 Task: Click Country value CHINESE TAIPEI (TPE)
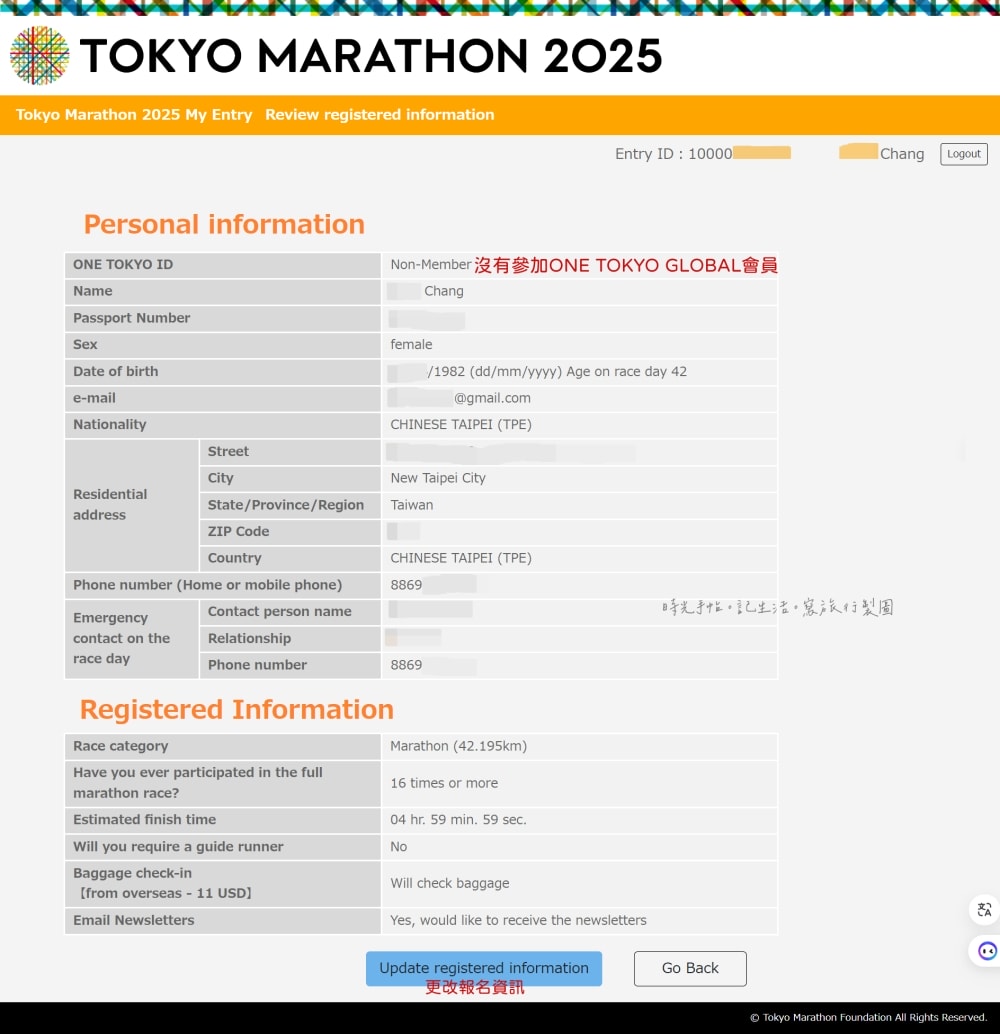[x=460, y=558]
